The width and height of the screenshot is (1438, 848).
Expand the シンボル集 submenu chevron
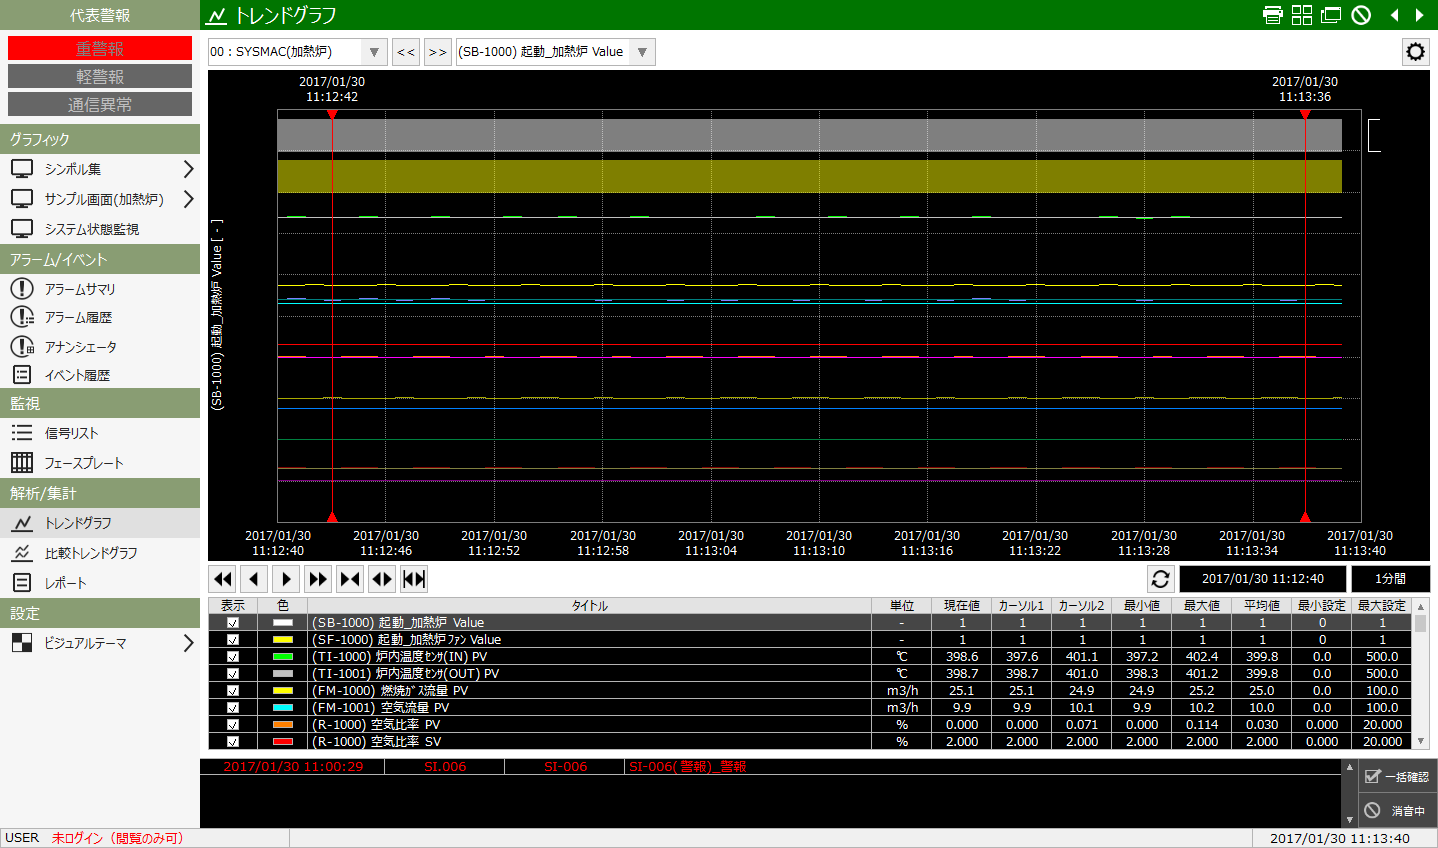pos(188,169)
